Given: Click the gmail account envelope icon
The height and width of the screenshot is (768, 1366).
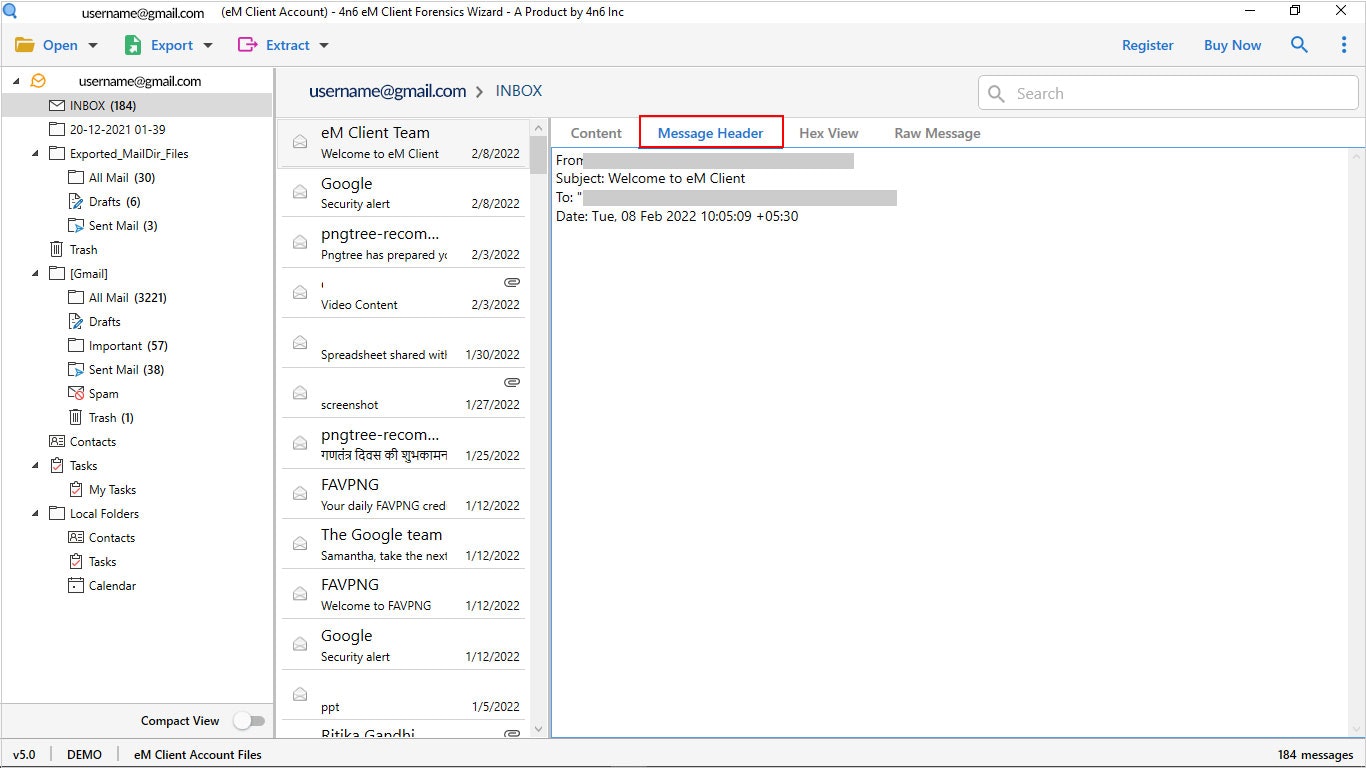Looking at the screenshot, I should pyautogui.click(x=38, y=81).
